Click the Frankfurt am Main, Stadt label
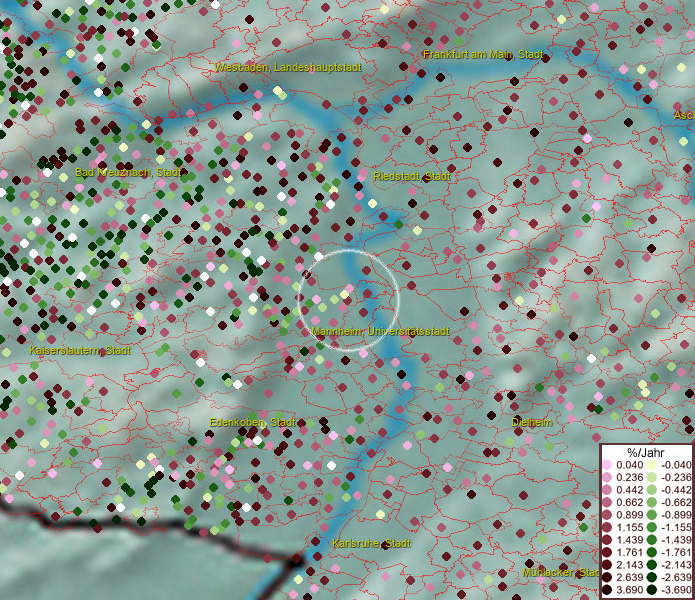 (483, 55)
